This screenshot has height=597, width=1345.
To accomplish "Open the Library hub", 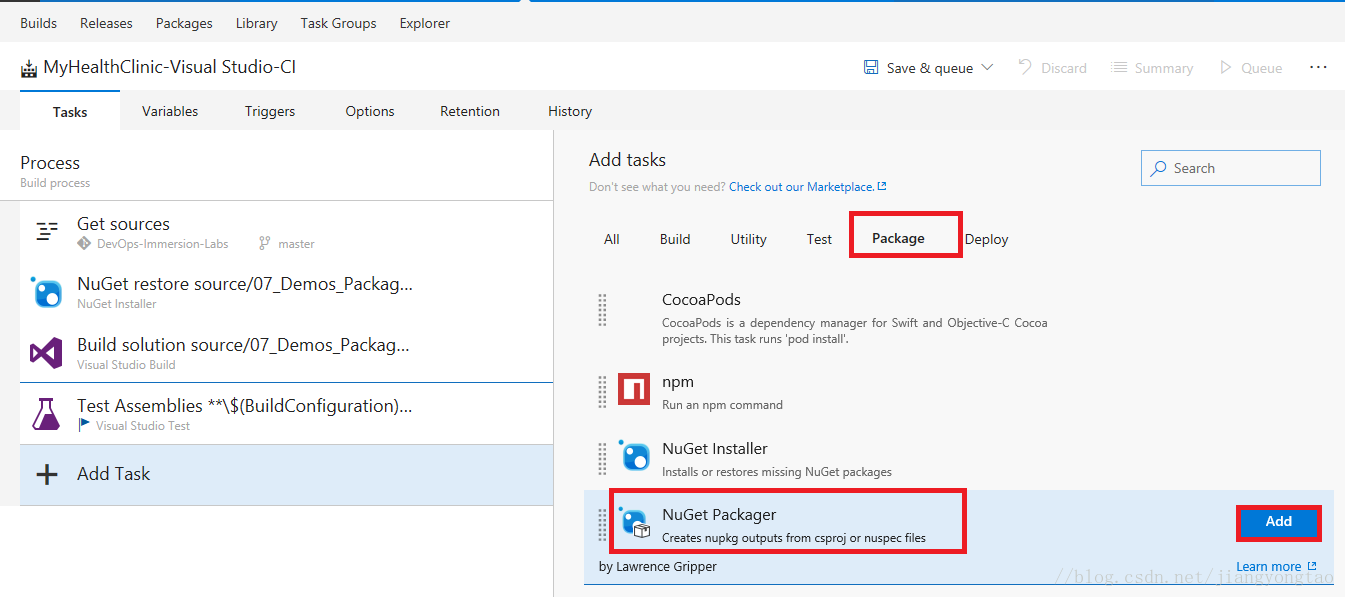I will click(257, 23).
